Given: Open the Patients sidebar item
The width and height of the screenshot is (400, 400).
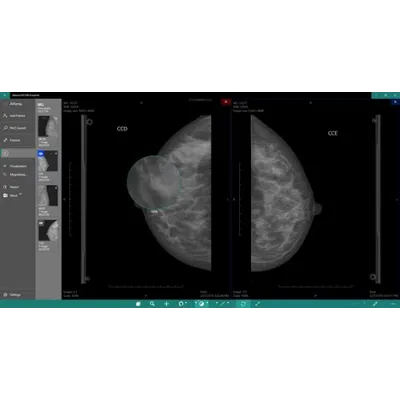Looking at the screenshot, I should tap(17, 140).
